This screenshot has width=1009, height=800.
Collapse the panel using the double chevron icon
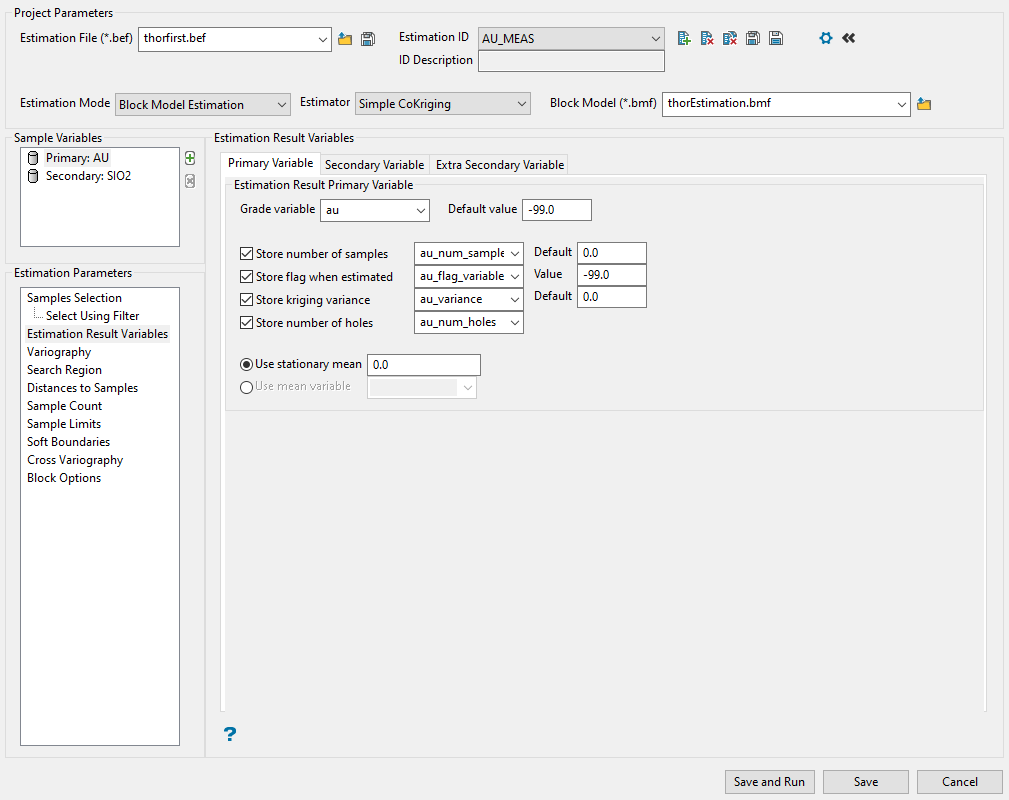pyautogui.click(x=849, y=39)
